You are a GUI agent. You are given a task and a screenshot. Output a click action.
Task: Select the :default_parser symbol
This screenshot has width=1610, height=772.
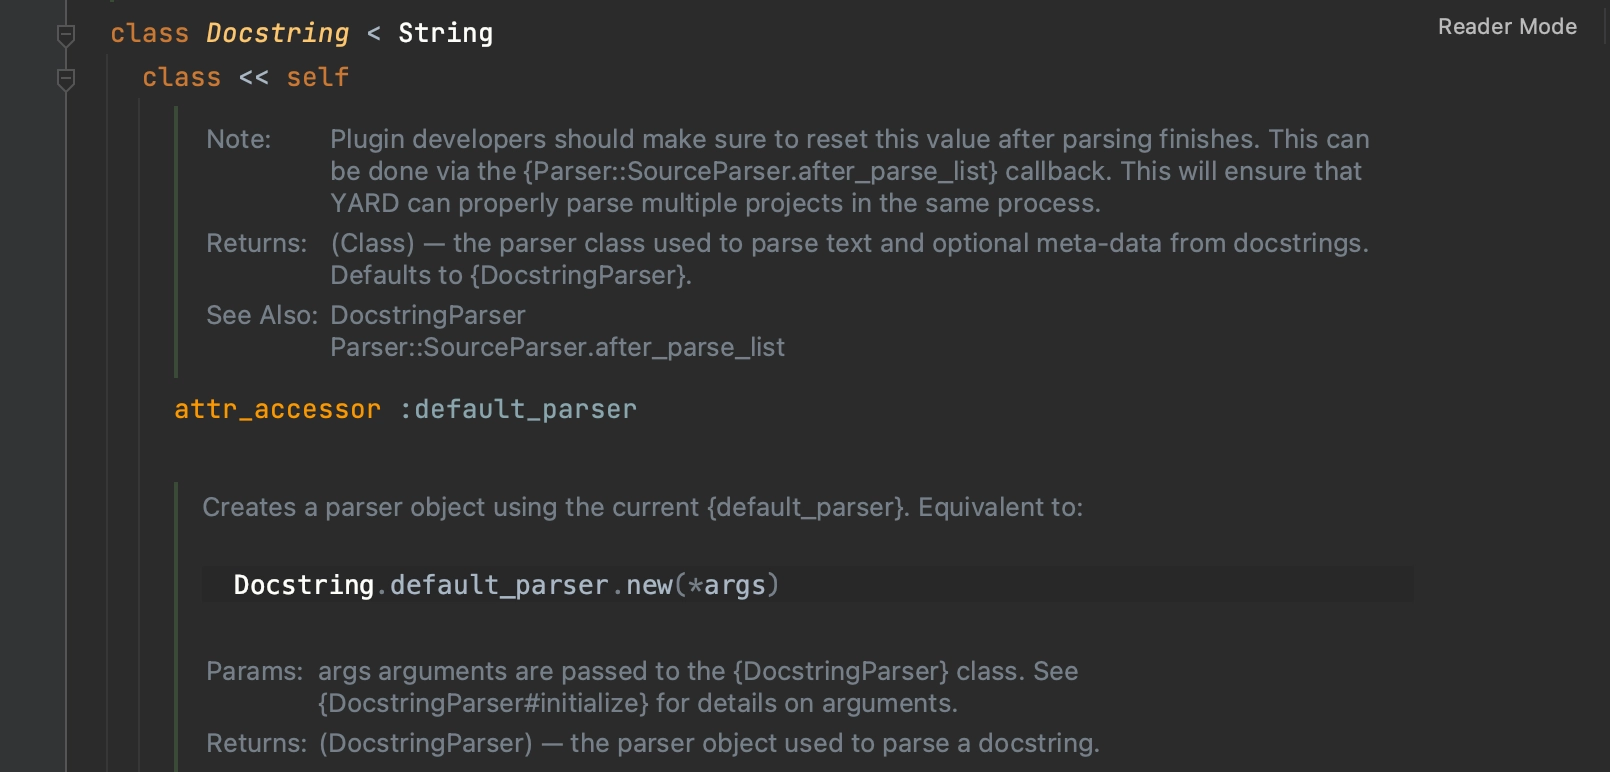tap(517, 409)
